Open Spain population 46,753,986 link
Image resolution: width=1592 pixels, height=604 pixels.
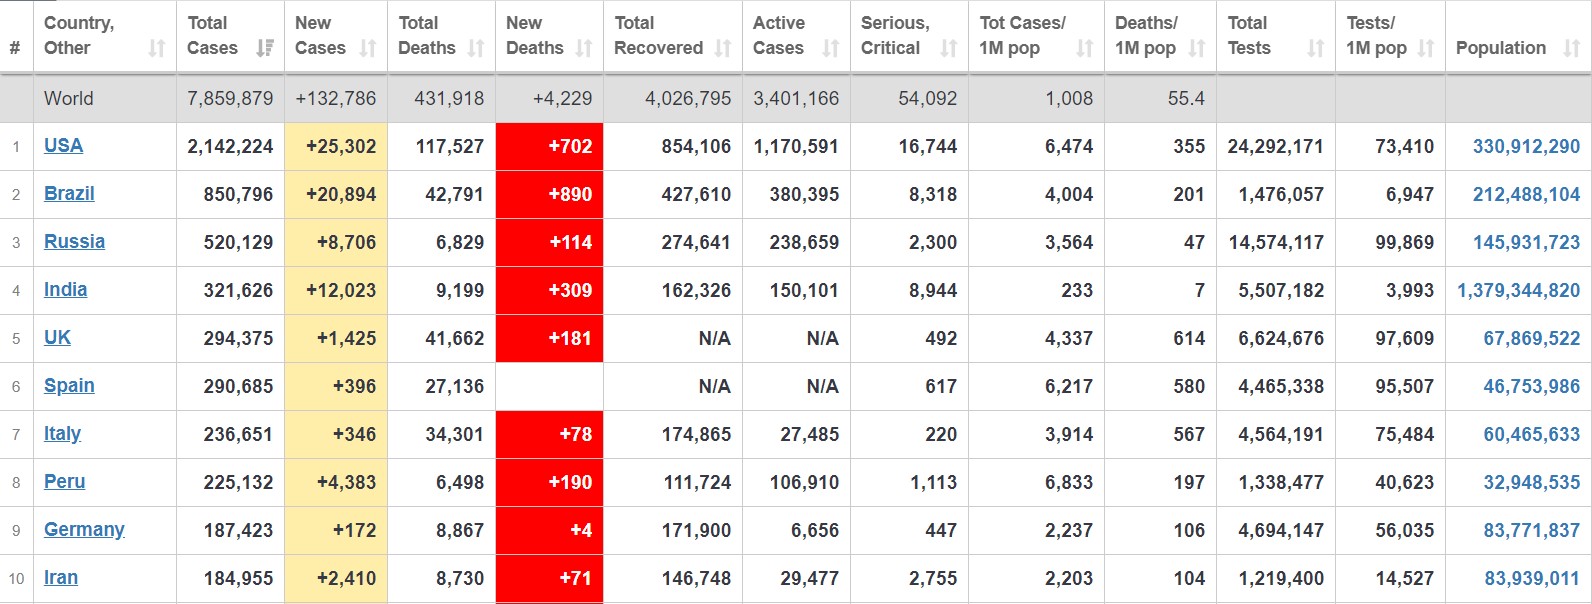pos(1531,386)
